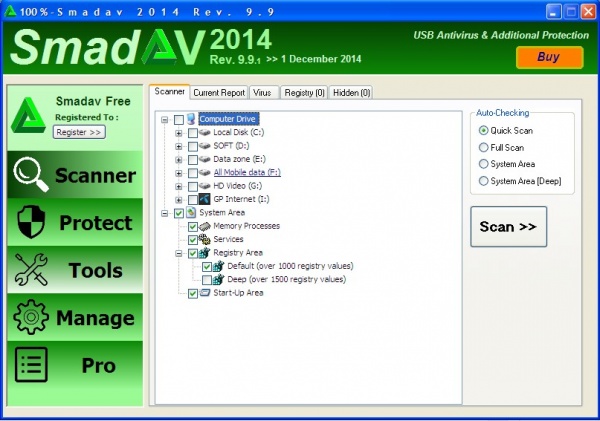The width and height of the screenshot is (600, 421).
Task: Expand the HD Video (G:) node
Action: [179, 186]
